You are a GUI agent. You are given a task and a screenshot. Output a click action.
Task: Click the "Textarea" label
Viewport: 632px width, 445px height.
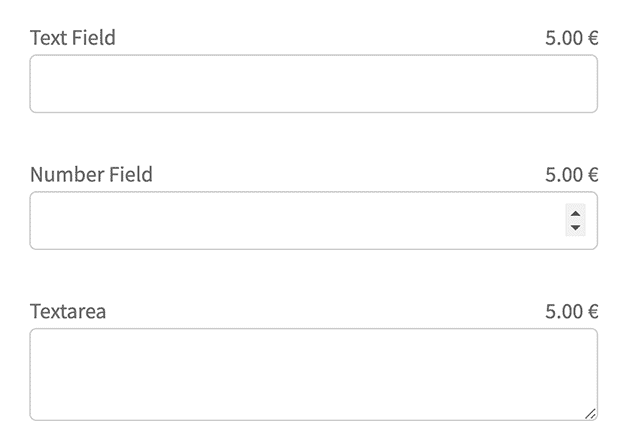[68, 311]
